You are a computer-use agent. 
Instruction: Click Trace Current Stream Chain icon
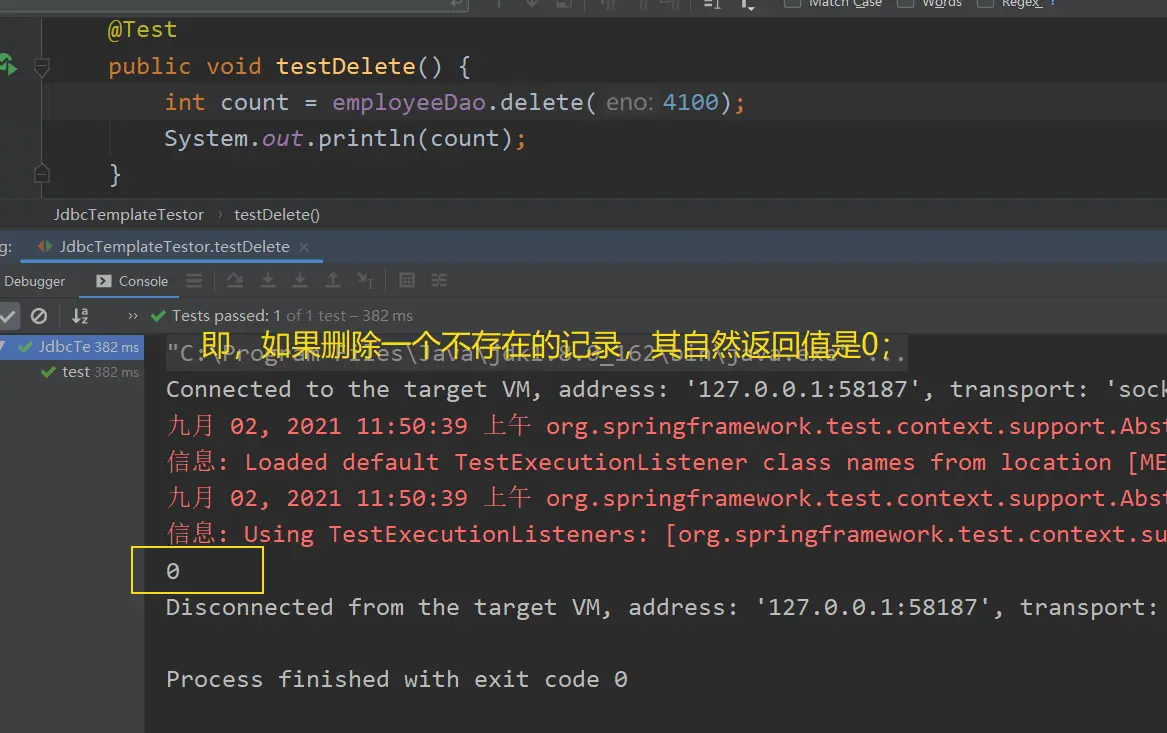tap(439, 281)
